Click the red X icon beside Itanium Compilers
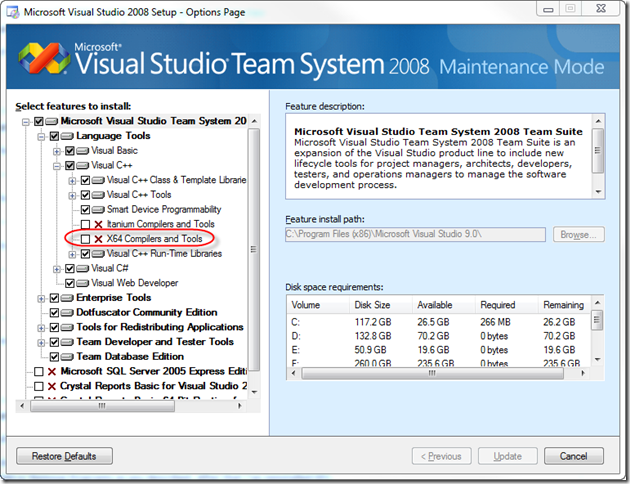 point(98,224)
